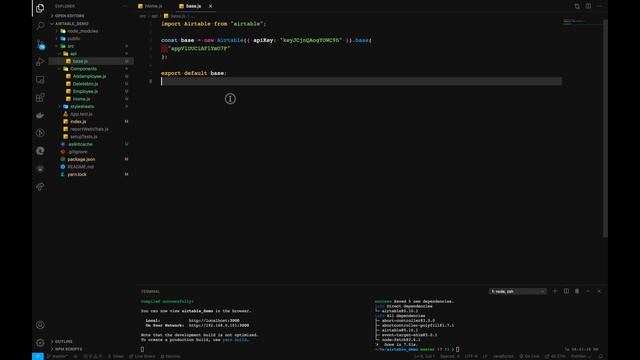Click Prettier in the status bar
This screenshot has width=640, height=360.
pyautogui.click(x=580, y=356)
